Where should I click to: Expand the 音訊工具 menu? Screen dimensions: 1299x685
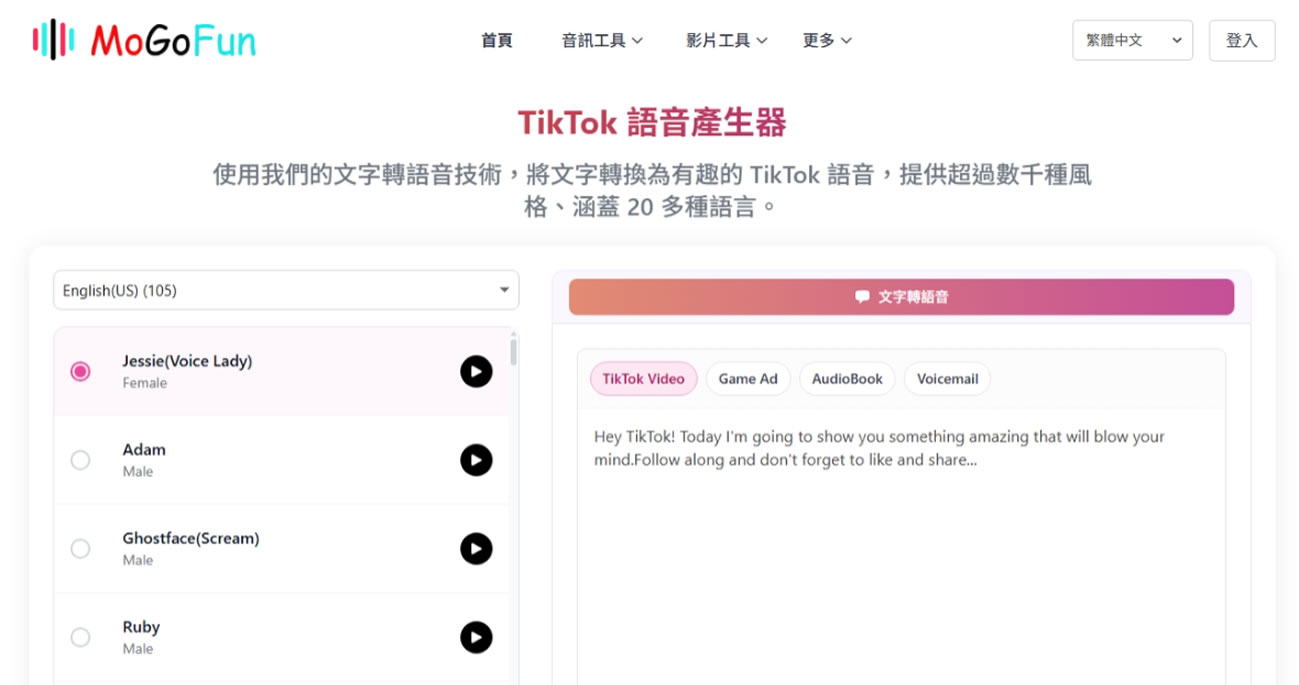coord(602,40)
